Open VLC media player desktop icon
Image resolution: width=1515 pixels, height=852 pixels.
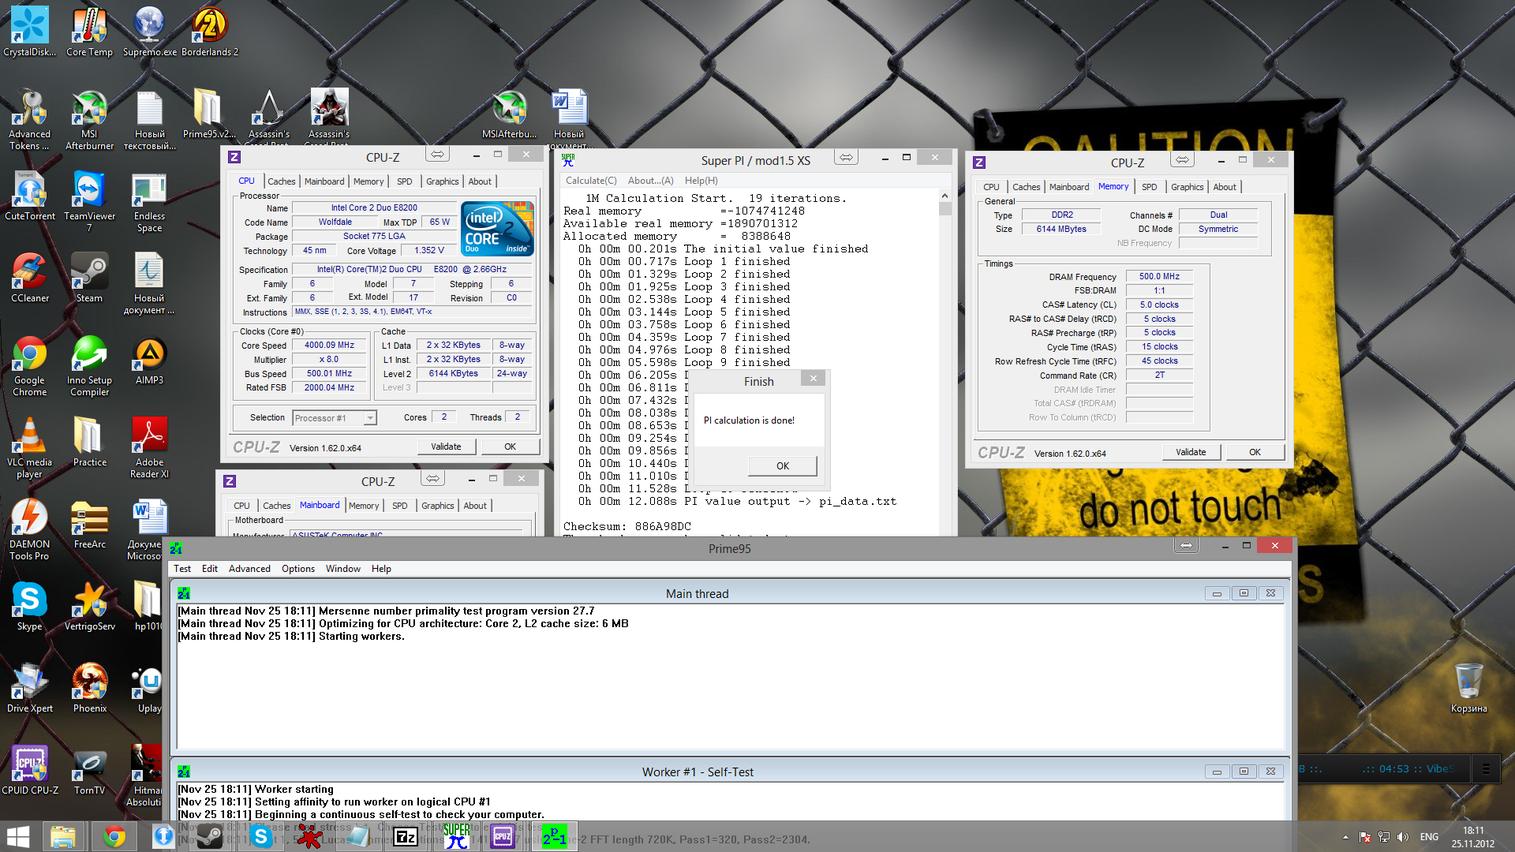(29, 448)
